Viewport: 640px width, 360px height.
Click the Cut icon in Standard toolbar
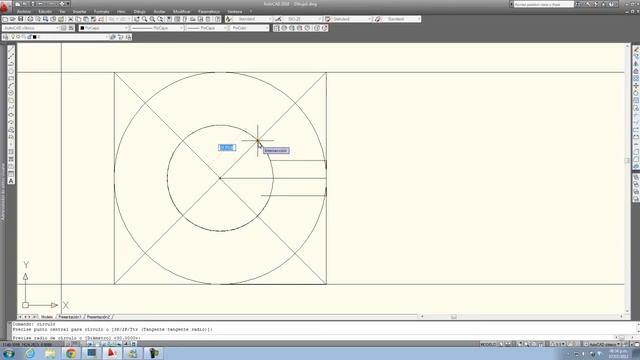tap(71, 19)
